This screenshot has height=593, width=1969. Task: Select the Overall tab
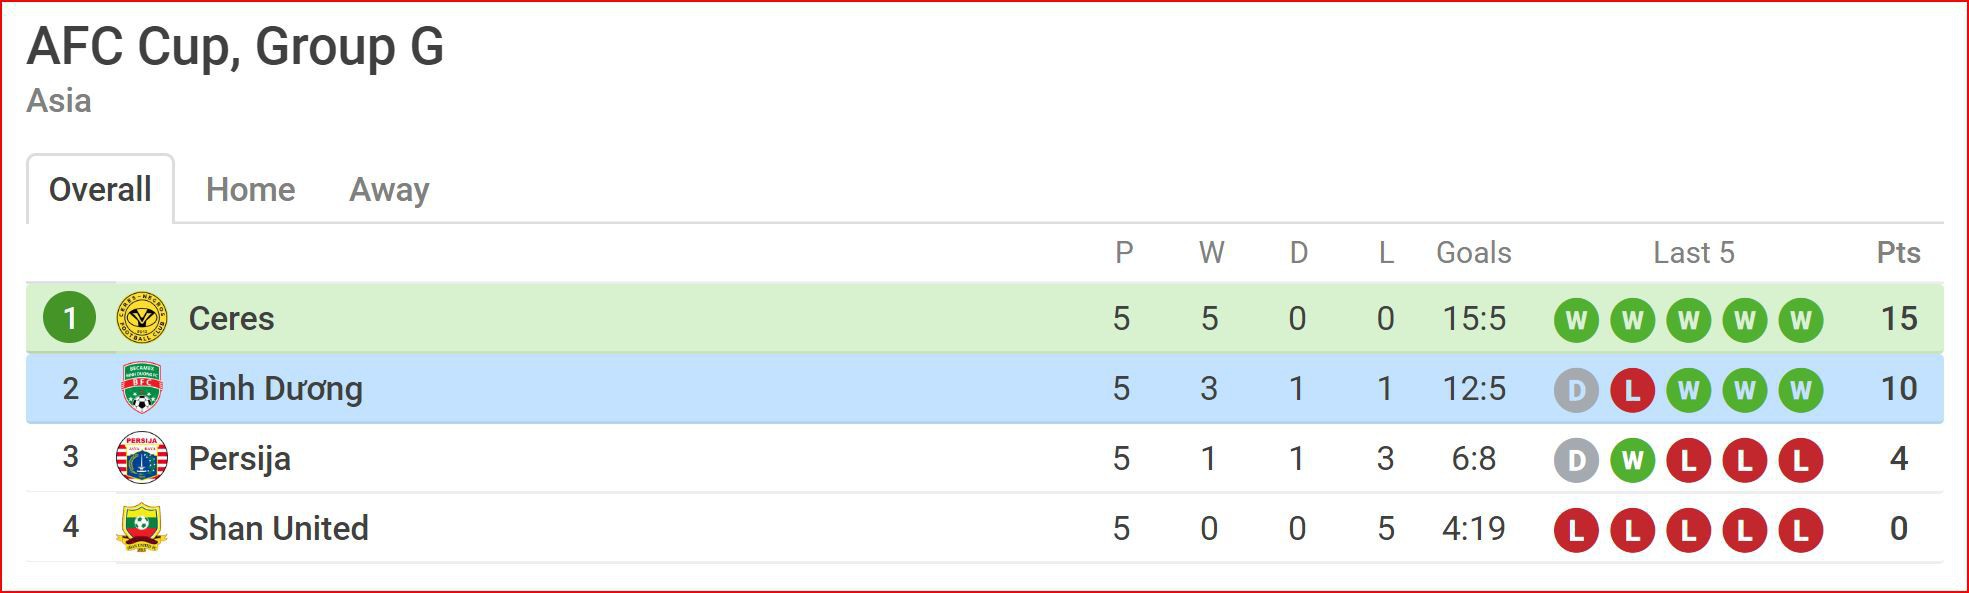pos(100,189)
